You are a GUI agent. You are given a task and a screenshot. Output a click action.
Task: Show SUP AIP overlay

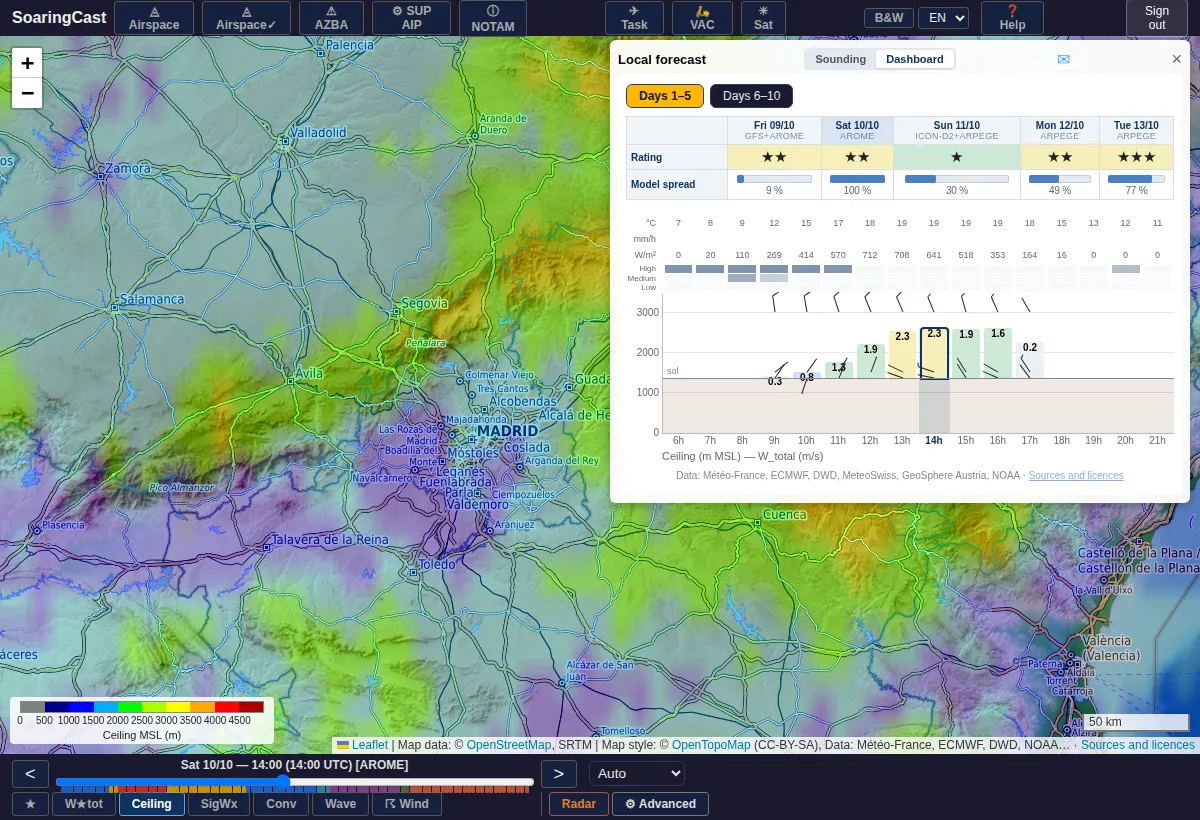[x=412, y=18]
